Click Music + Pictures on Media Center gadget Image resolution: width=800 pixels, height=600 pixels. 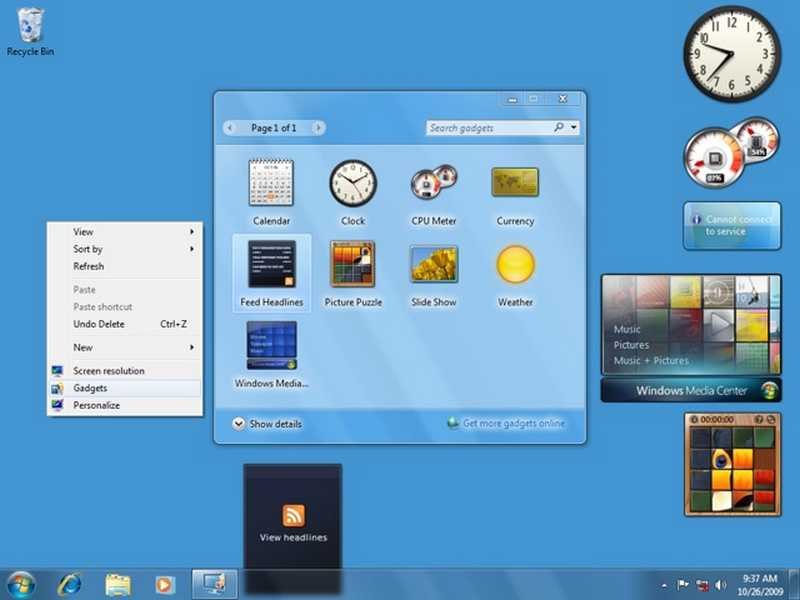tap(651, 361)
